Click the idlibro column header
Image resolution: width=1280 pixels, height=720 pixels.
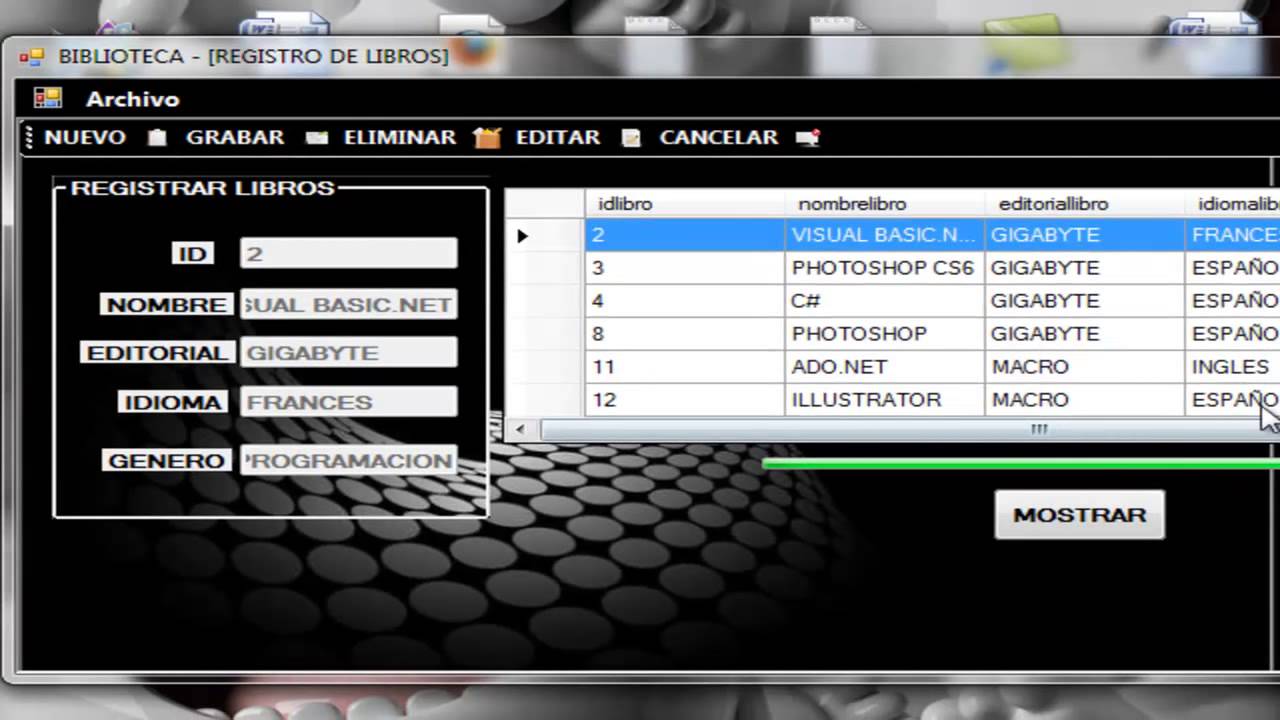pyautogui.click(x=685, y=204)
